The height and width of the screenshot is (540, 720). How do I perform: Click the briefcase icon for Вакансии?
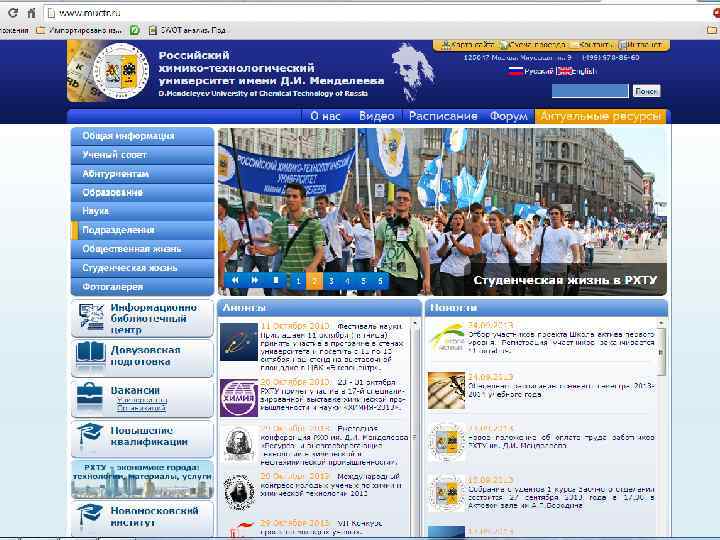[x=90, y=395]
